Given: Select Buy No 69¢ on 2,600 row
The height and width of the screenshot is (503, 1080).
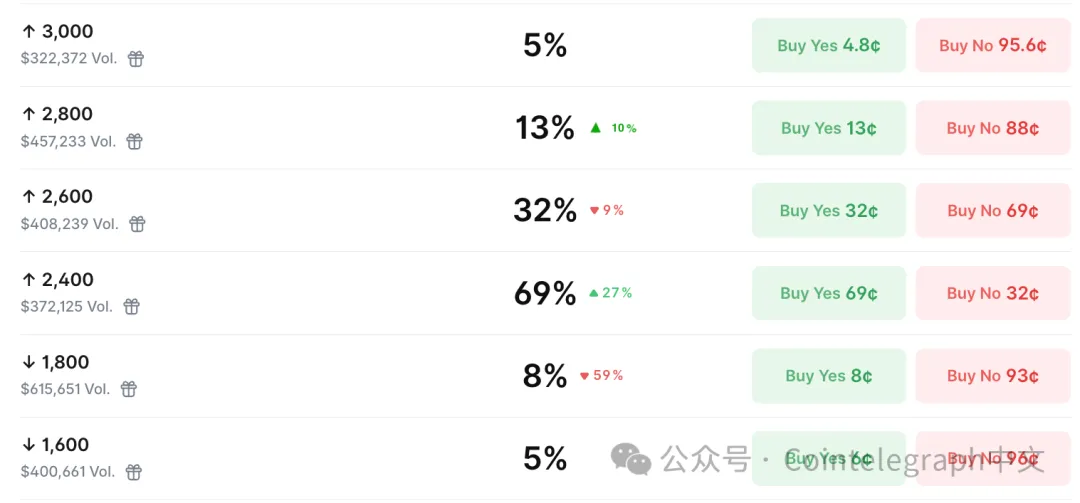Looking at the screenshot, I should click(992, 211).
